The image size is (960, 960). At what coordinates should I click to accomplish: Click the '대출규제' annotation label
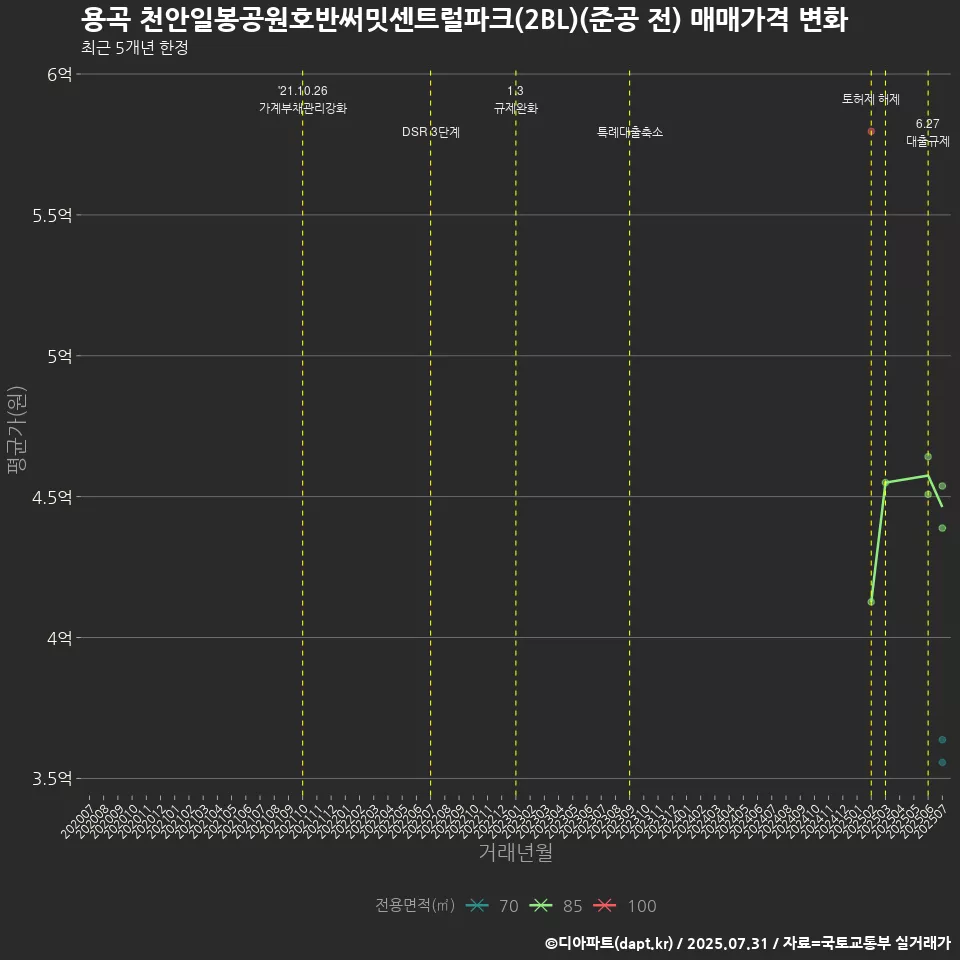[x=928, y=141]
